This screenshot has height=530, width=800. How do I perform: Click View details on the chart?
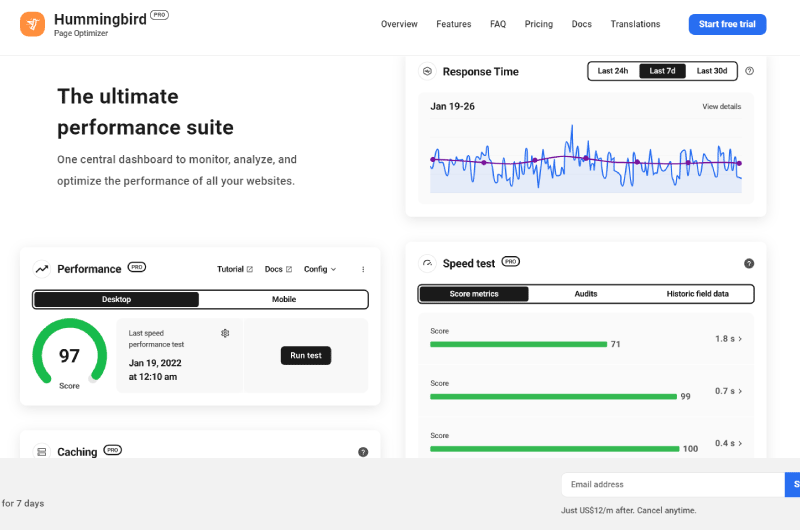point(721,107)
